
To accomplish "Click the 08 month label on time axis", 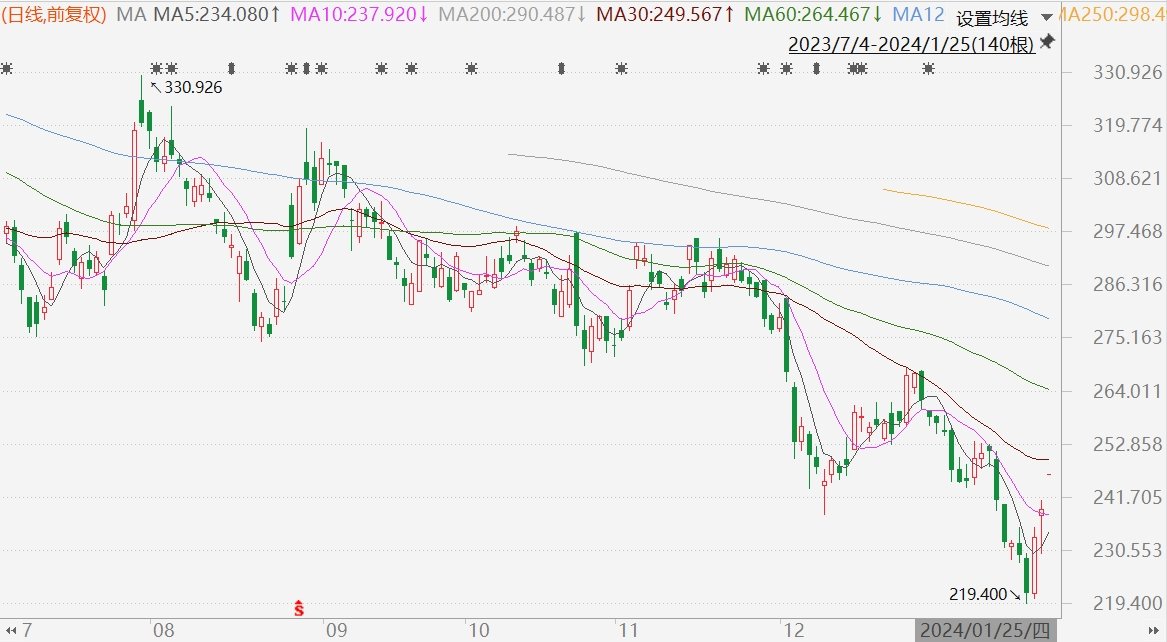I will click(x=163, y=631).
